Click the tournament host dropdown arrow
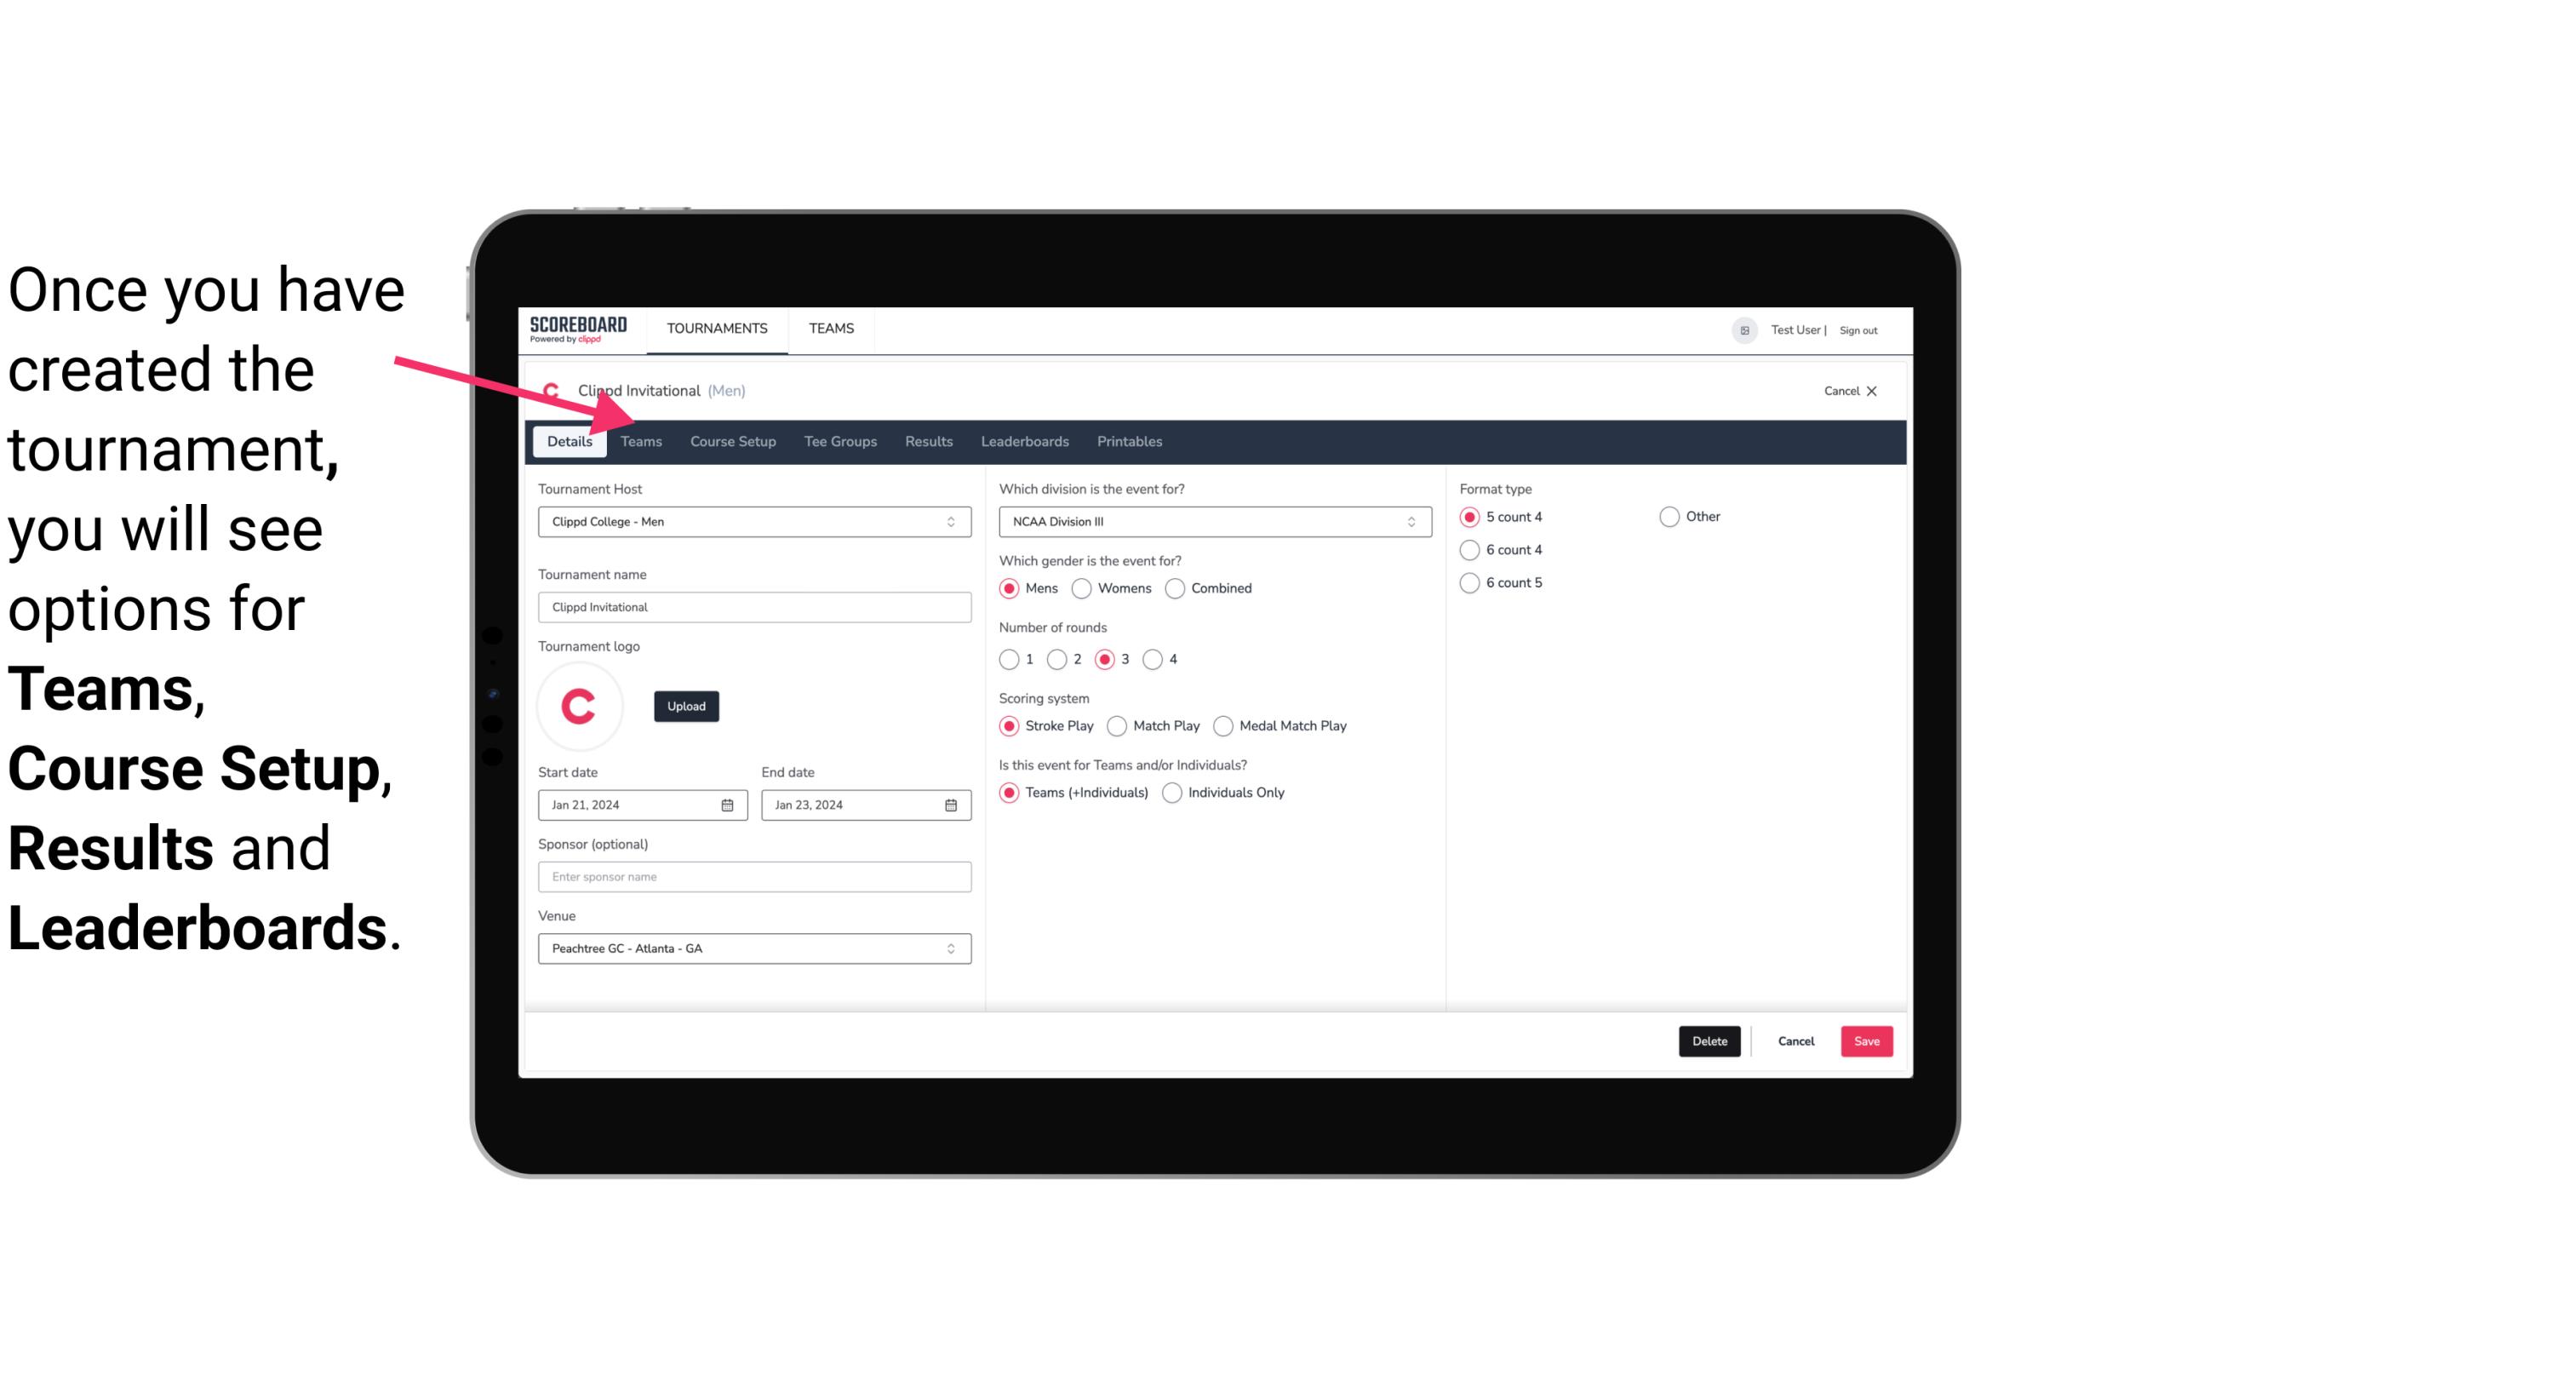Image resolution: width=2576 pixels, height=1386 pixels. [952, 523]
